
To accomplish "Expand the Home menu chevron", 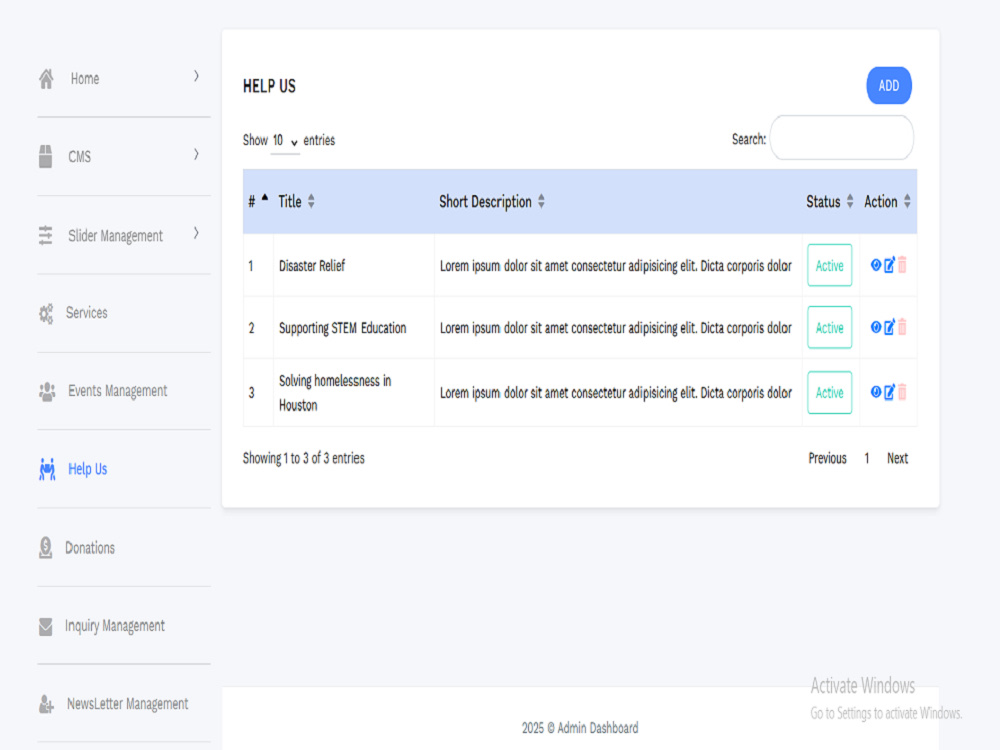I will tap(196, 76).
